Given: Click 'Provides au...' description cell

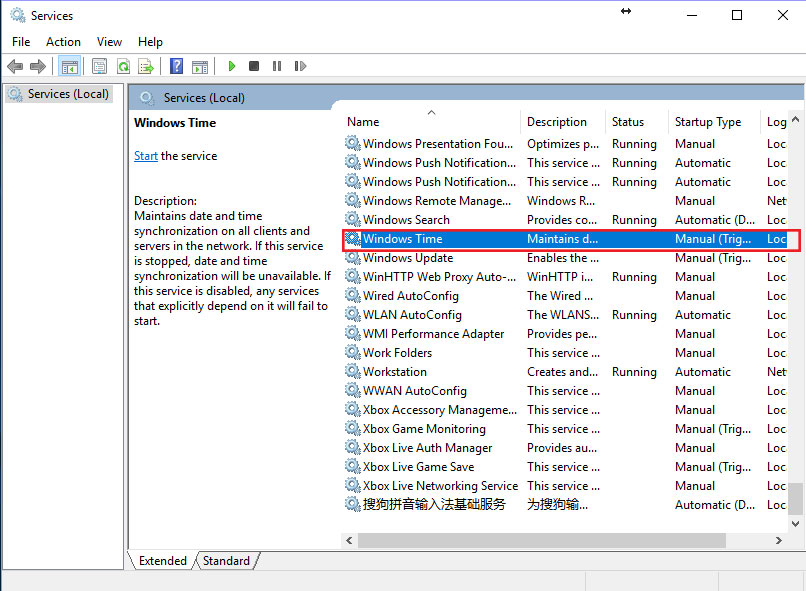Looking at the screenshot, I should pyautogui.click(x=562, y=448).
